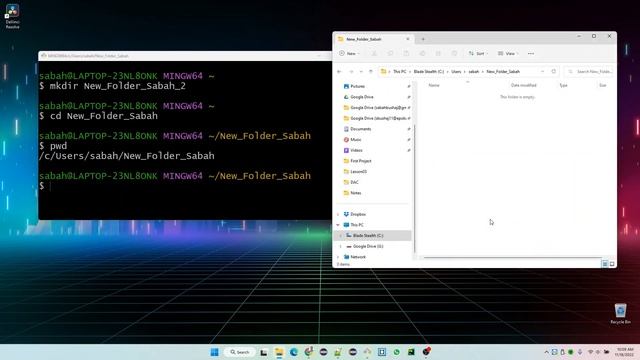
Task: Select the New_Folder_Sabah Explorer tab
Action: [x=373, y=39]
